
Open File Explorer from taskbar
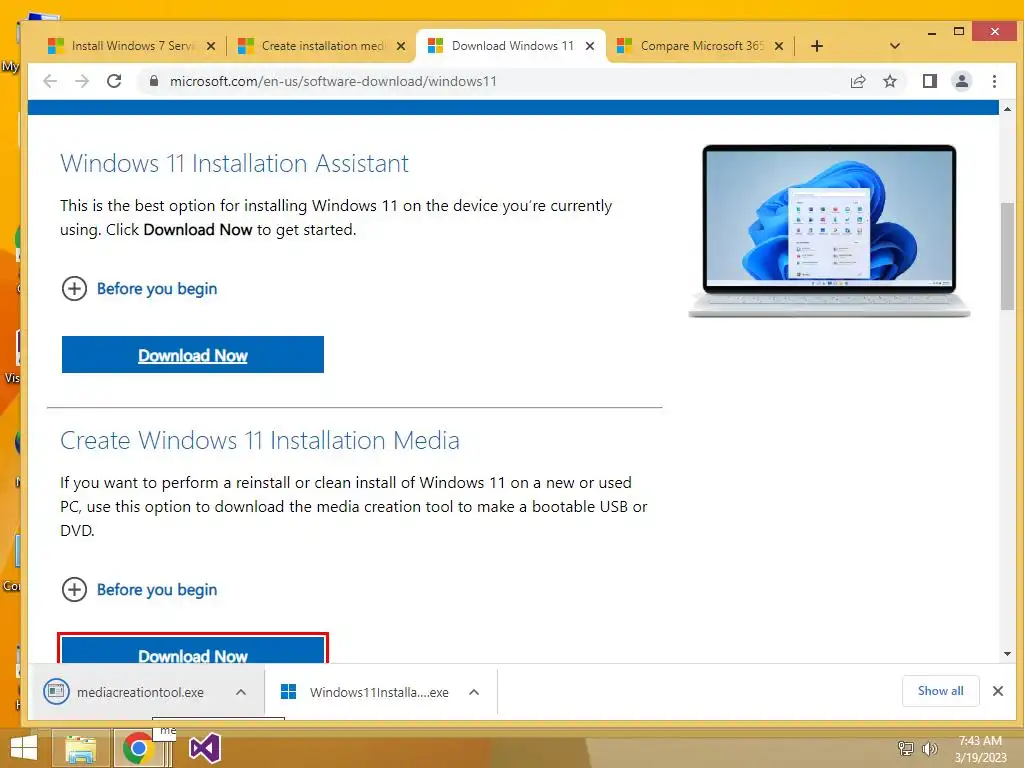coord(81,748)
